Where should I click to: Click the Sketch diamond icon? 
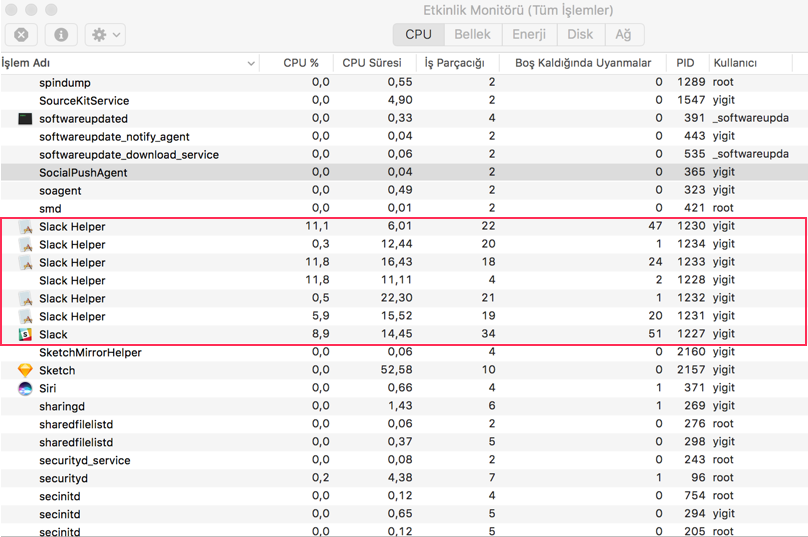pyautogui.click(x=25, y=370)
